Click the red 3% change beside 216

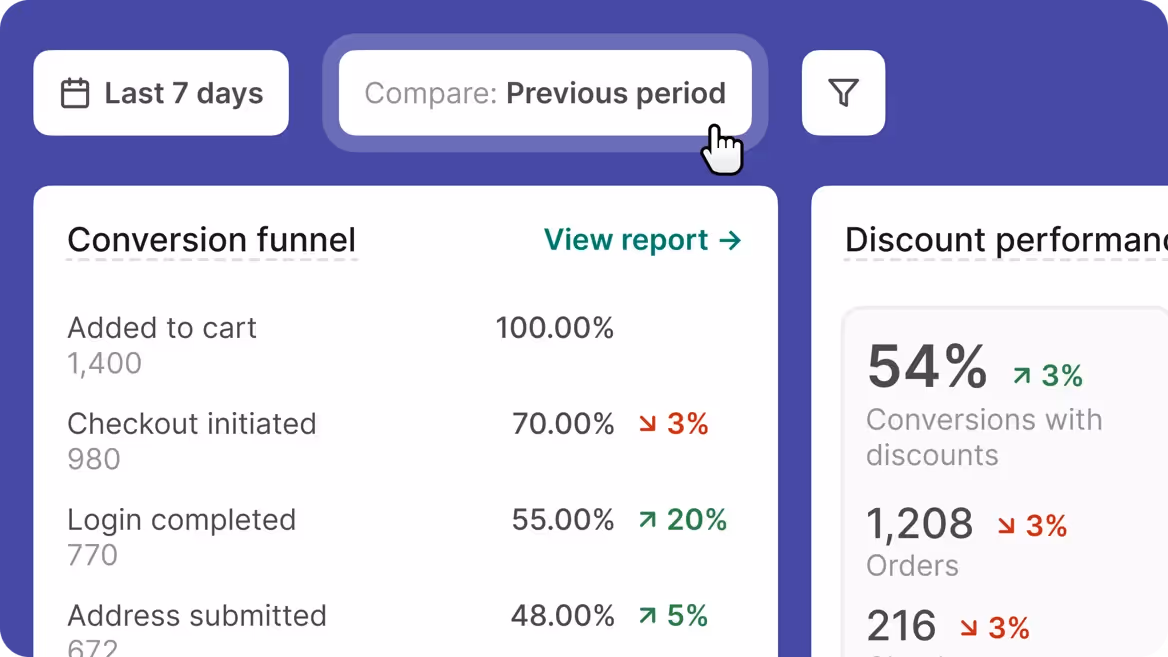tap(994, 628)
